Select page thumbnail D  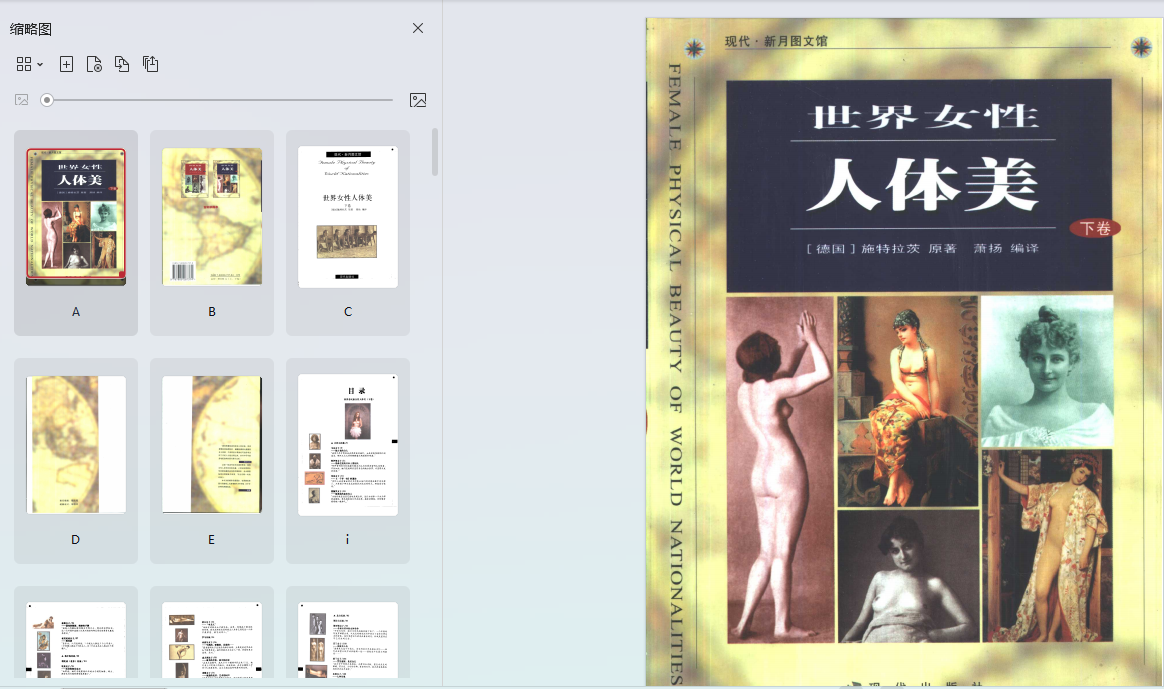[x=76, y=445]
